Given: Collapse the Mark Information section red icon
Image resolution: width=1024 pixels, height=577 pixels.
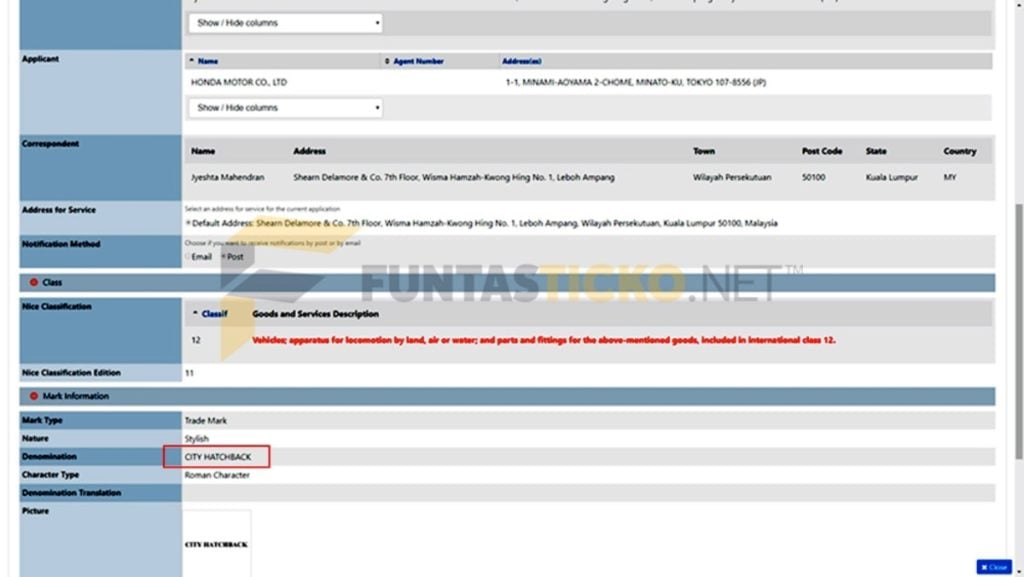Looking at the screenshot, I should coord(33,396).
